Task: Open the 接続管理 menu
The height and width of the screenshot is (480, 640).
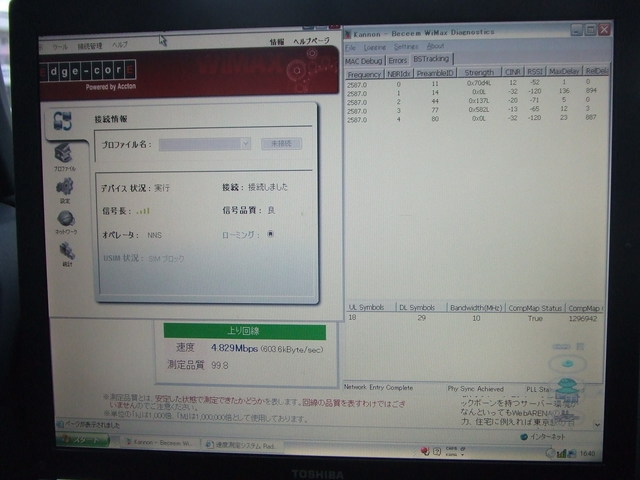Action: (x=90, y=46)
